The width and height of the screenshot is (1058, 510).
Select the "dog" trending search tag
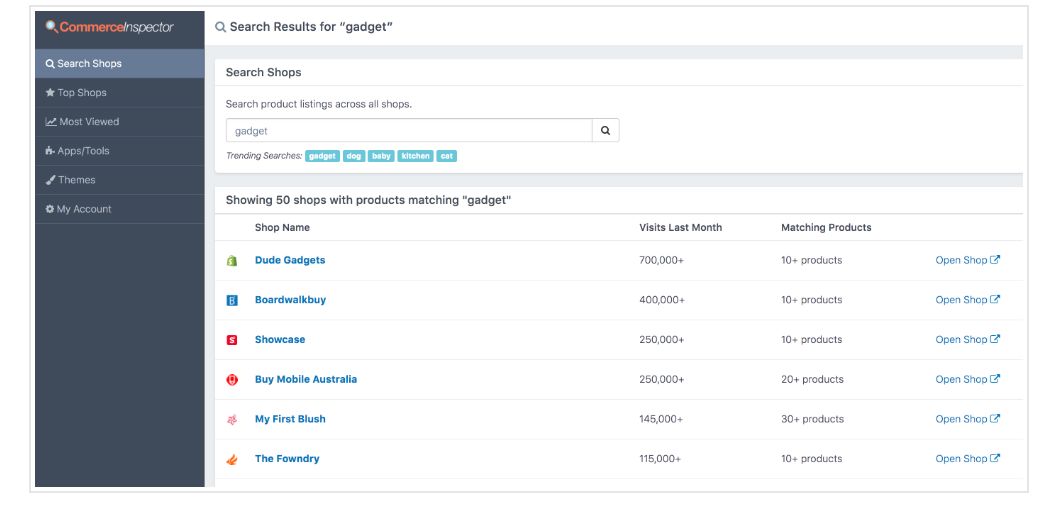point(354,156)
